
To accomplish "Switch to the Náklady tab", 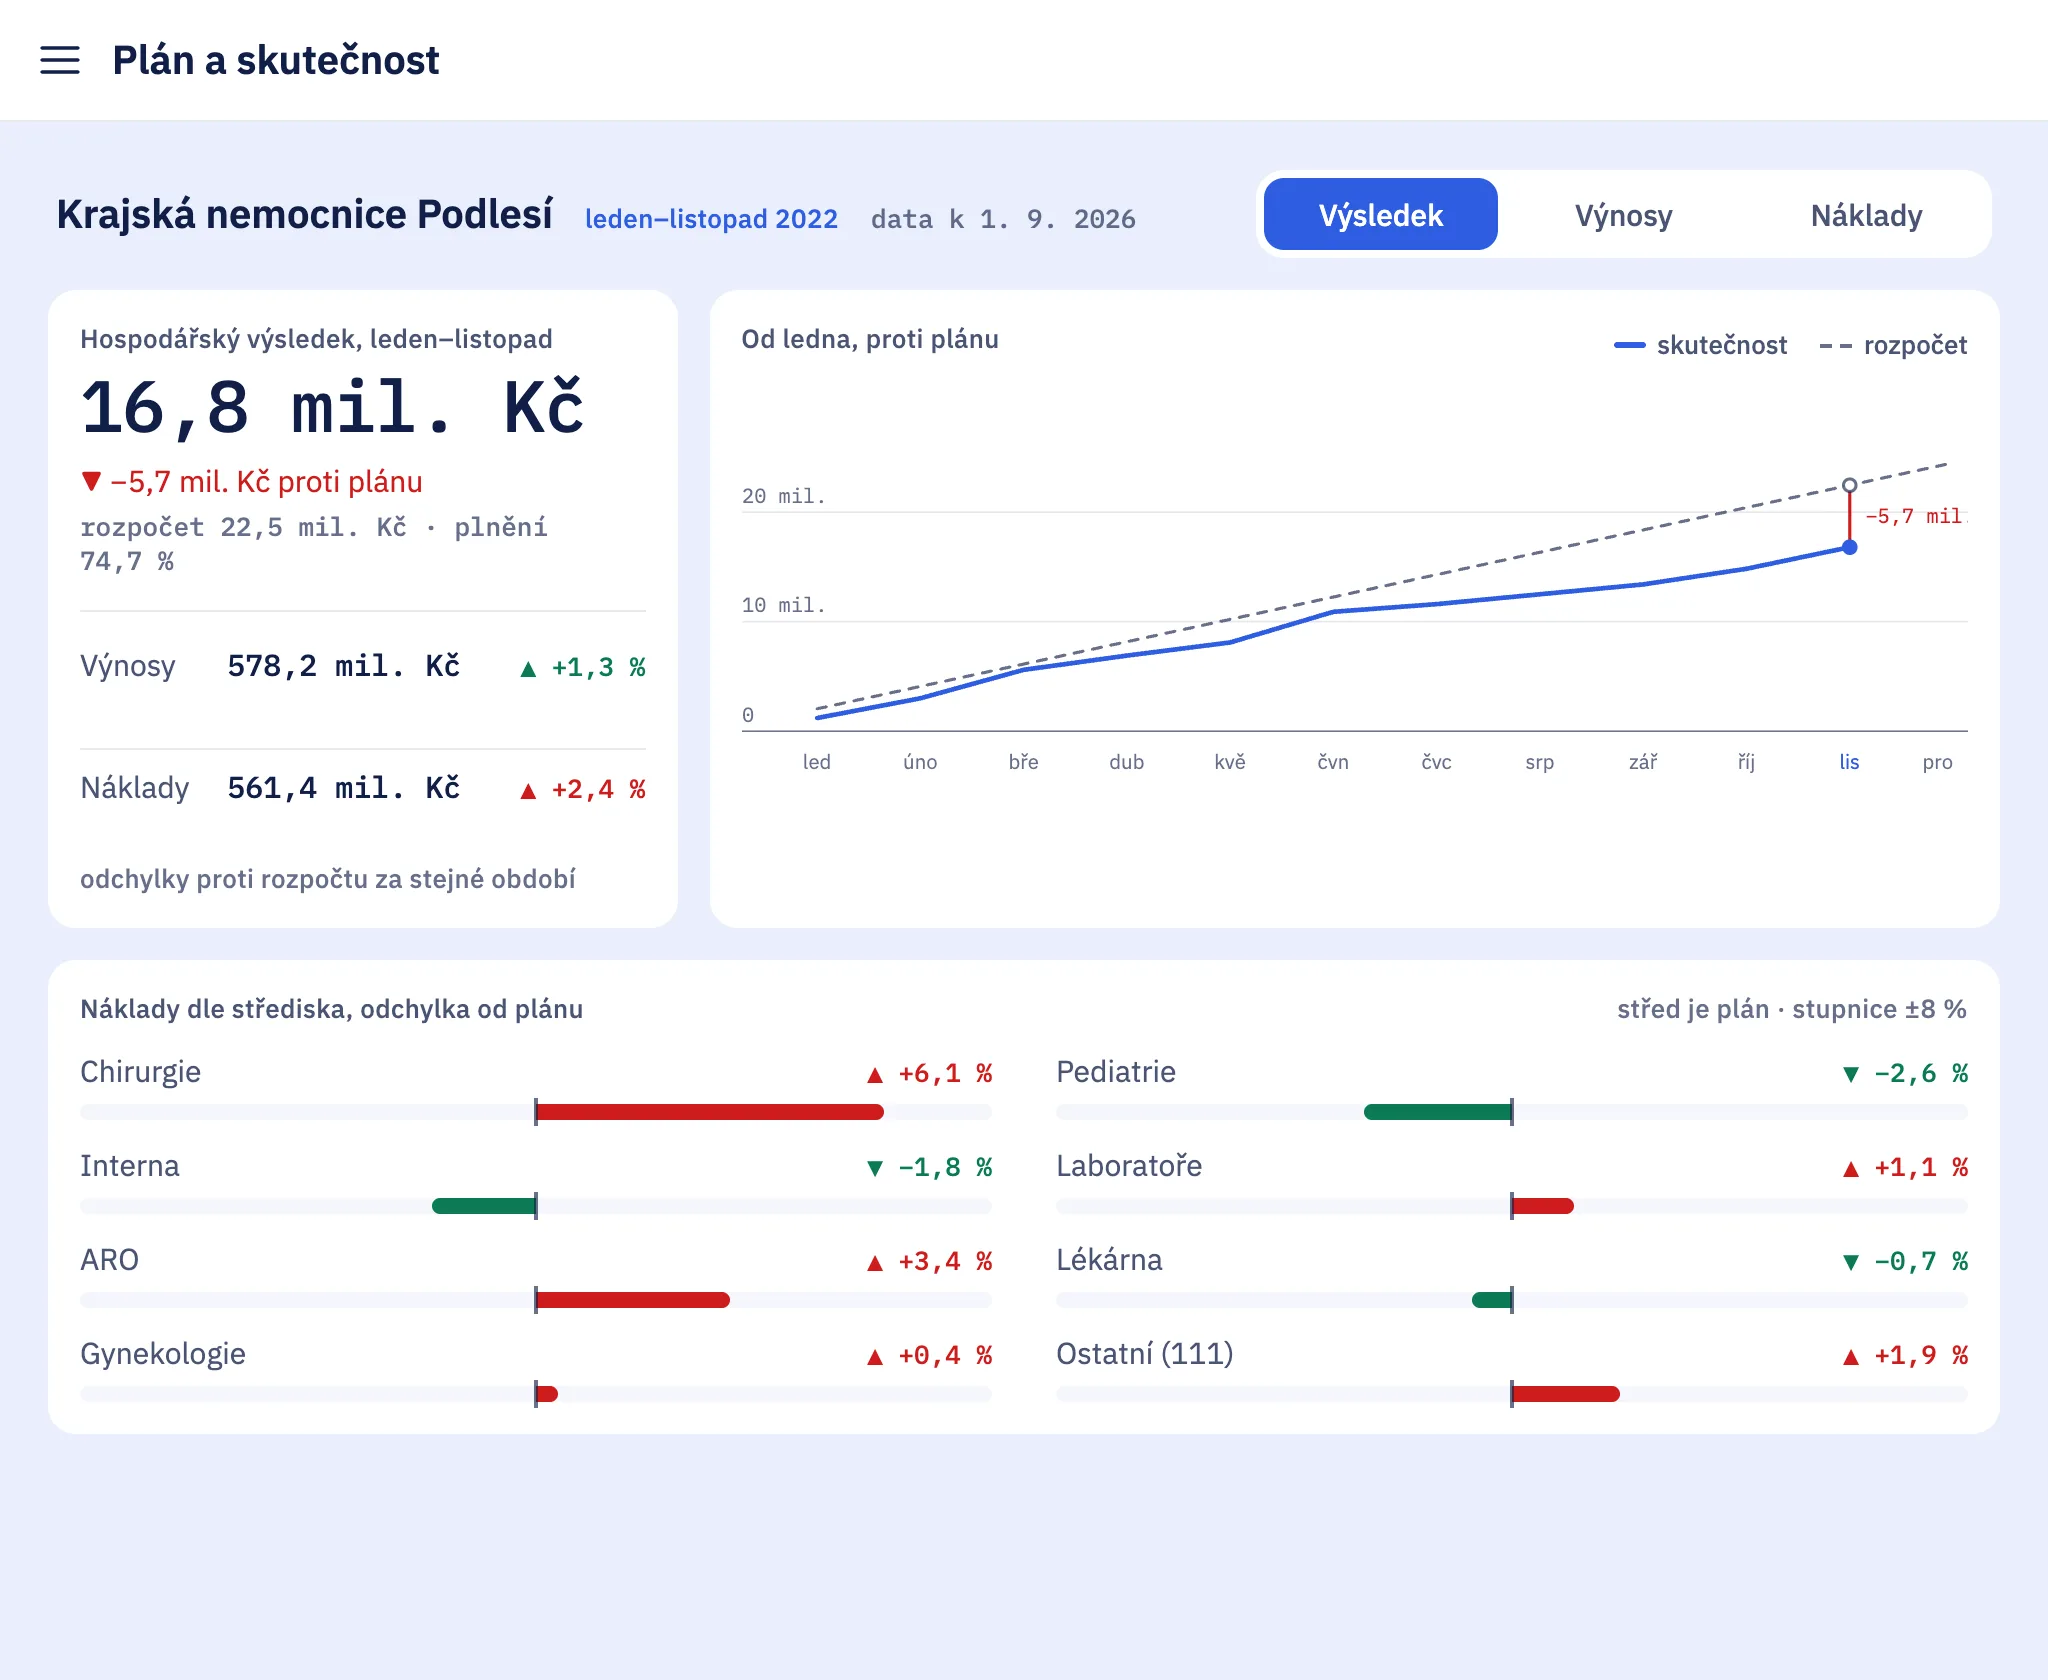I will coord(1866,215).
